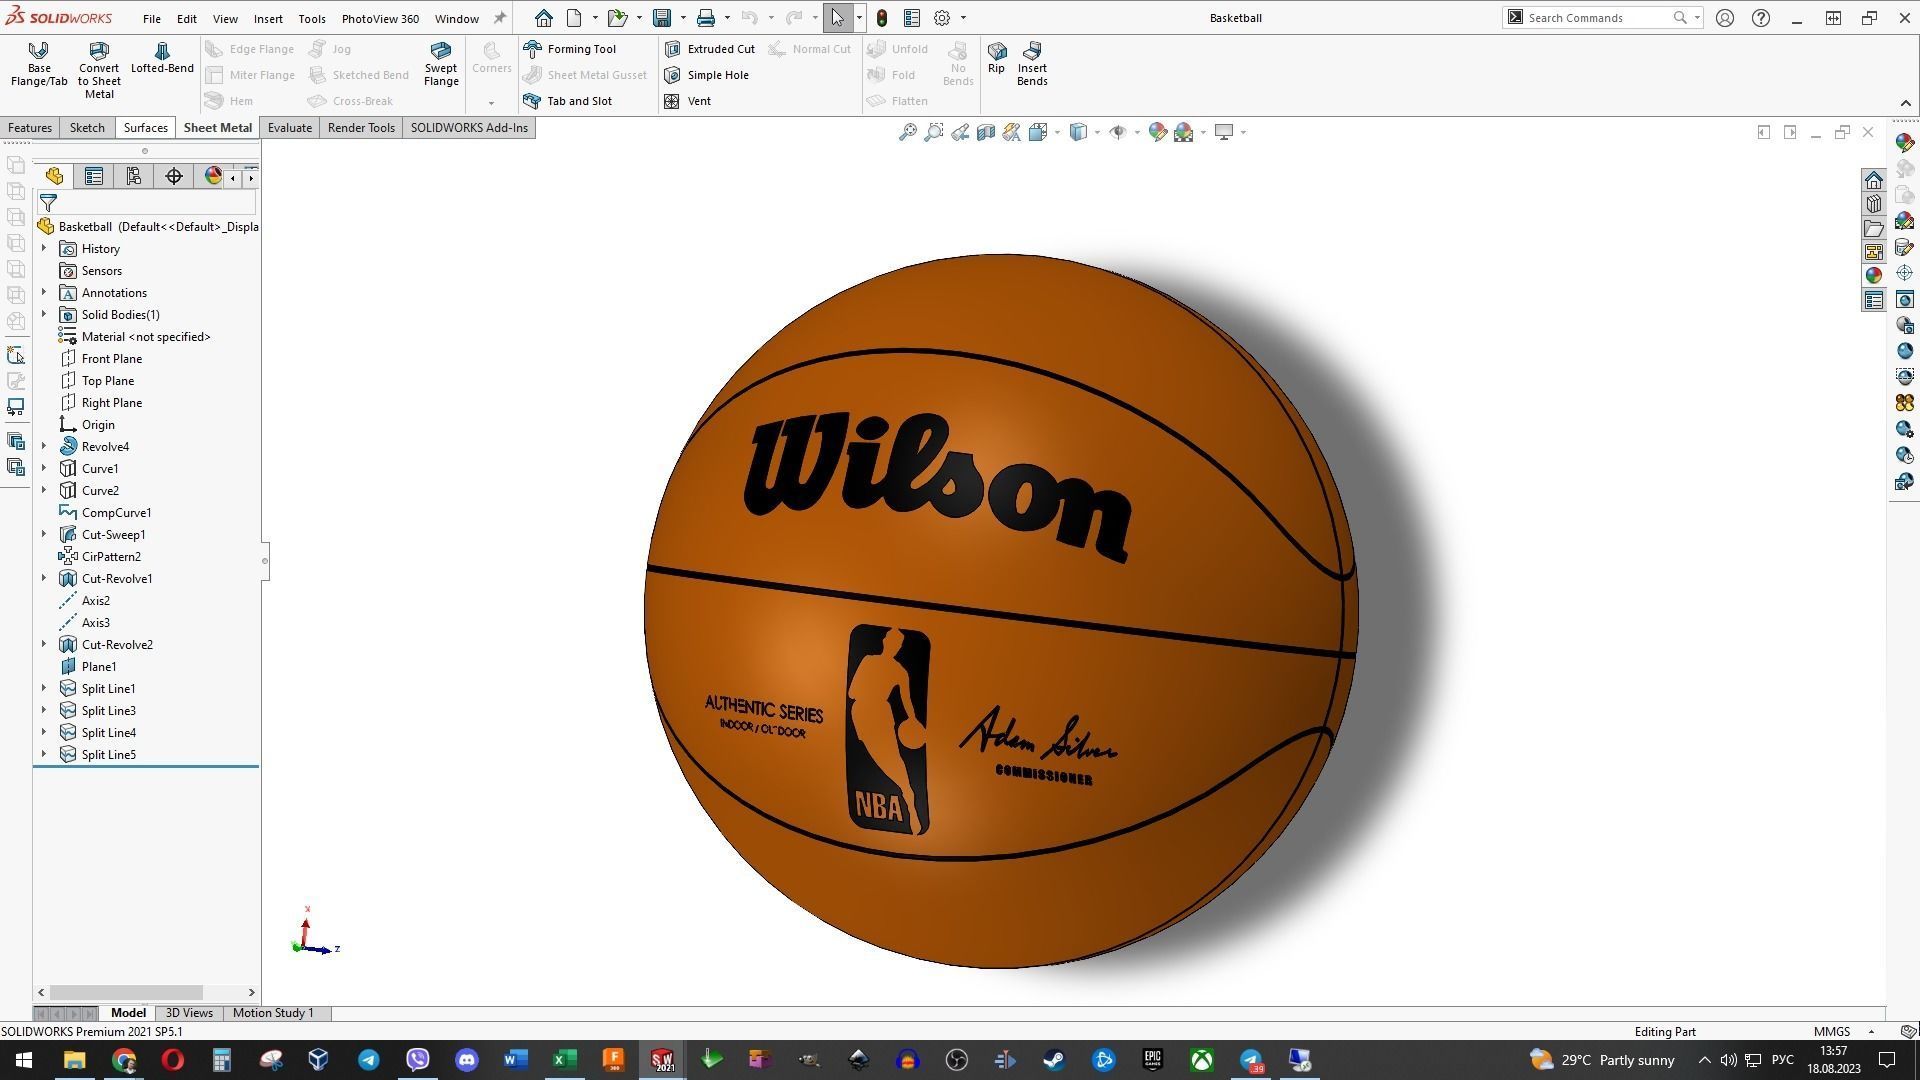Open the Help question mark button
This screenshot has height=1080, width=1920.
[x=1761, y=18]
